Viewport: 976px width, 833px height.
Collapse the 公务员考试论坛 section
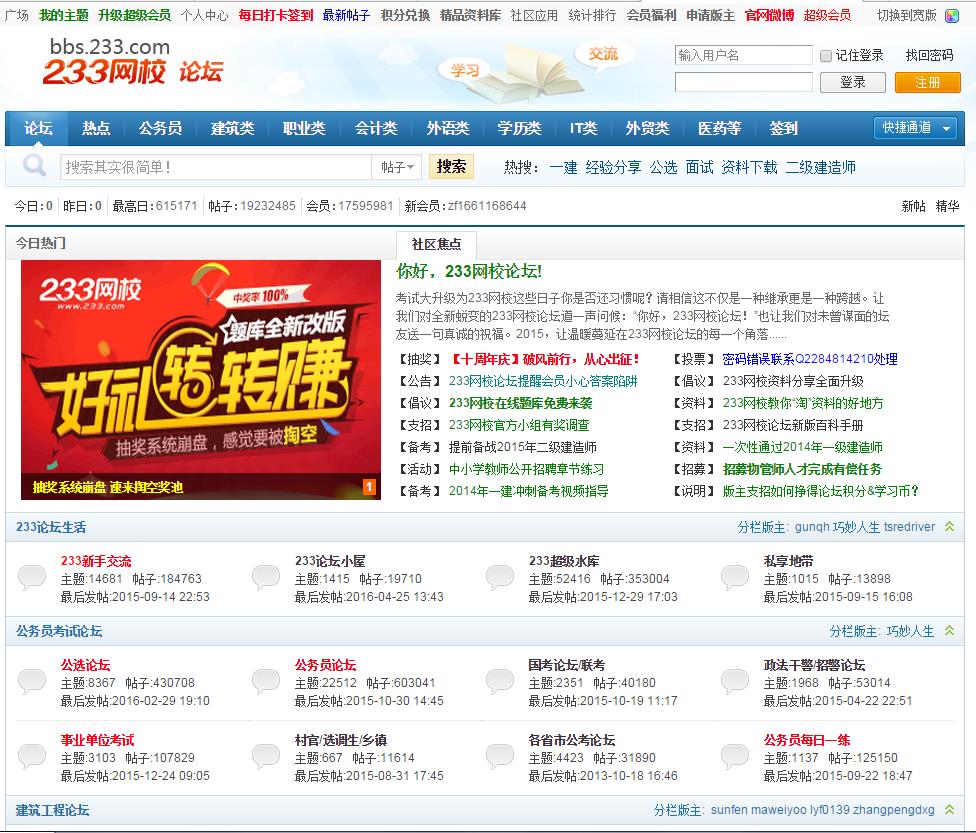point(949,631)
